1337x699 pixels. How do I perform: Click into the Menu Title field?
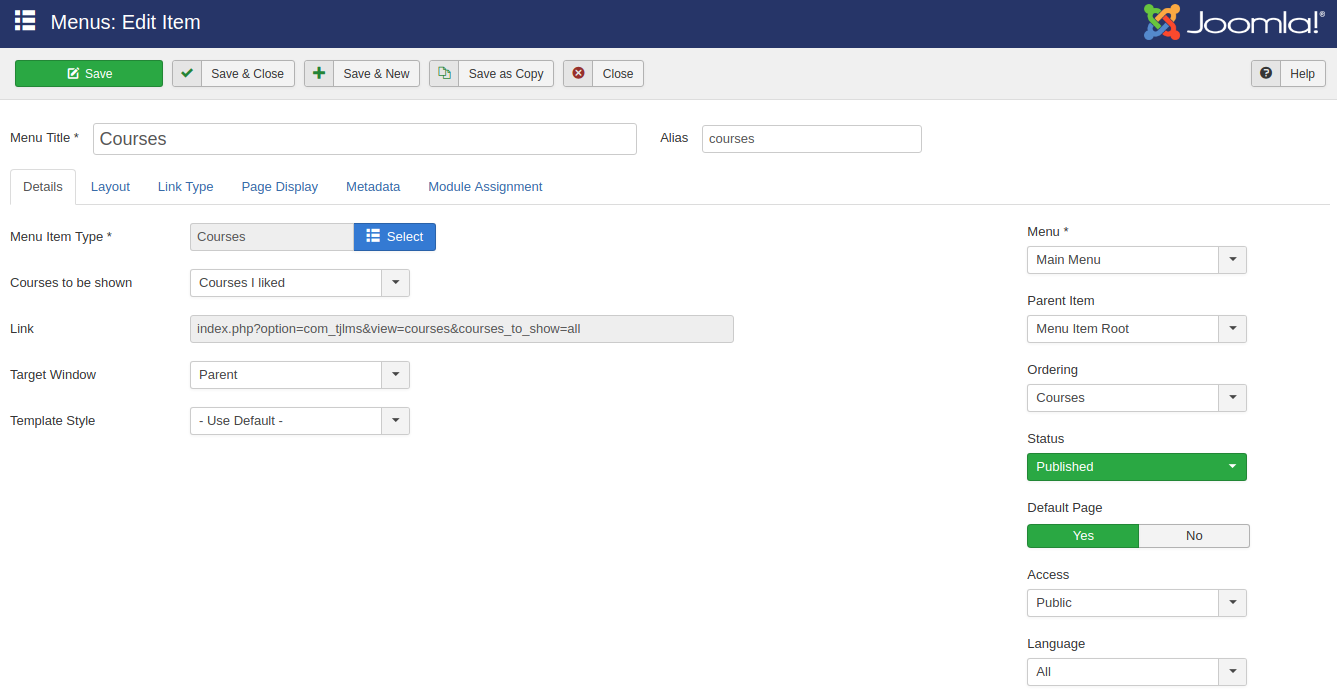point(365,139)
